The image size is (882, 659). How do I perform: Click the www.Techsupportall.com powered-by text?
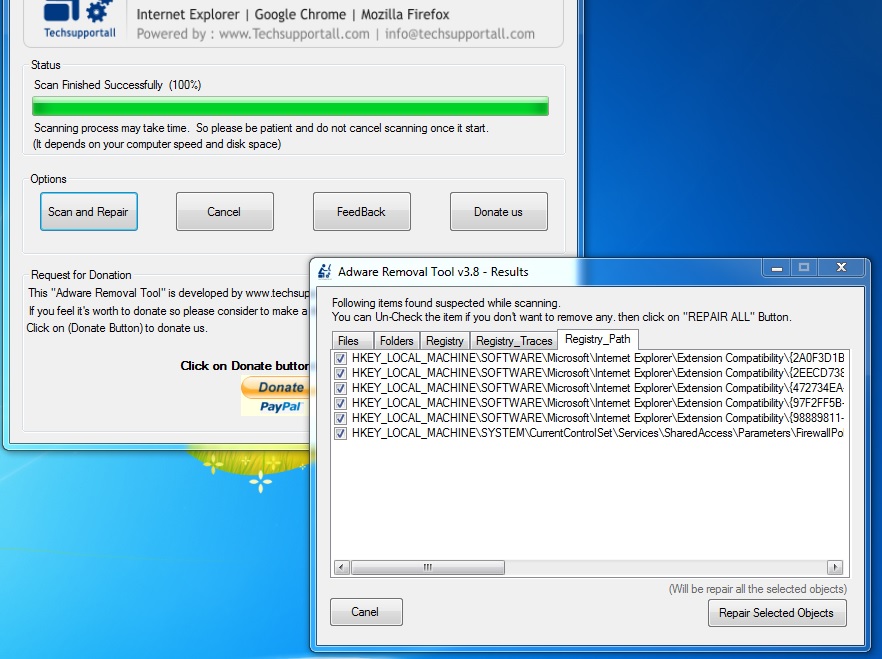(294, 34)
